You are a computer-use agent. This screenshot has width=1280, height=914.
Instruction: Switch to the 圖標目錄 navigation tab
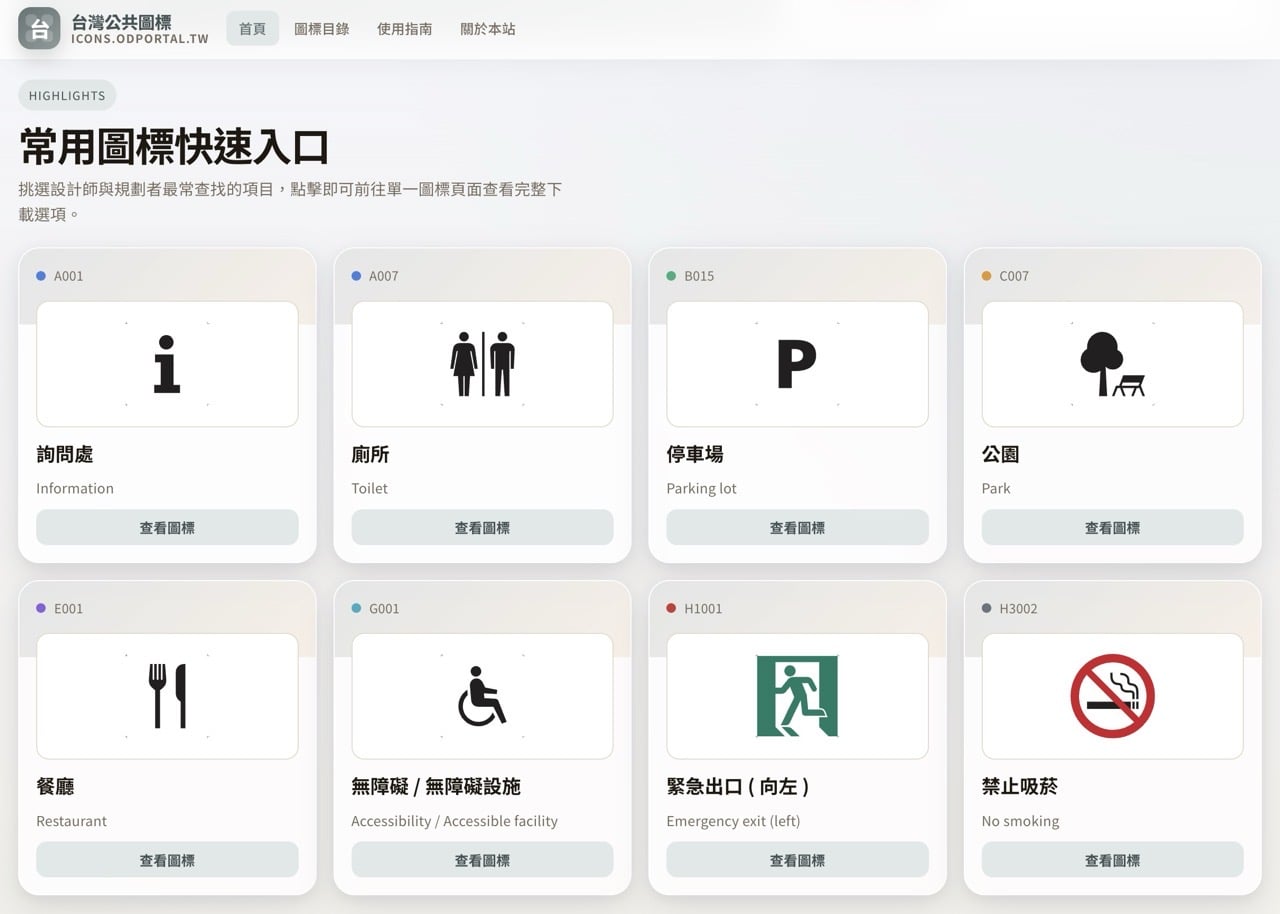tap(321, 29)
